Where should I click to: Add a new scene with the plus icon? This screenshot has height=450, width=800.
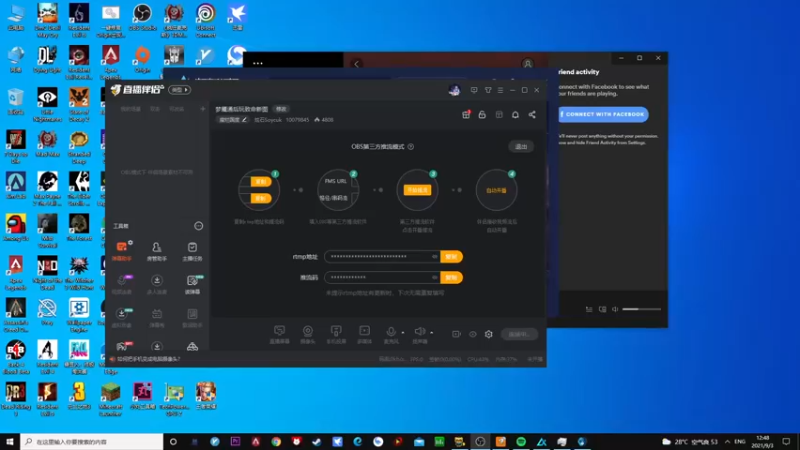[203, 109]
